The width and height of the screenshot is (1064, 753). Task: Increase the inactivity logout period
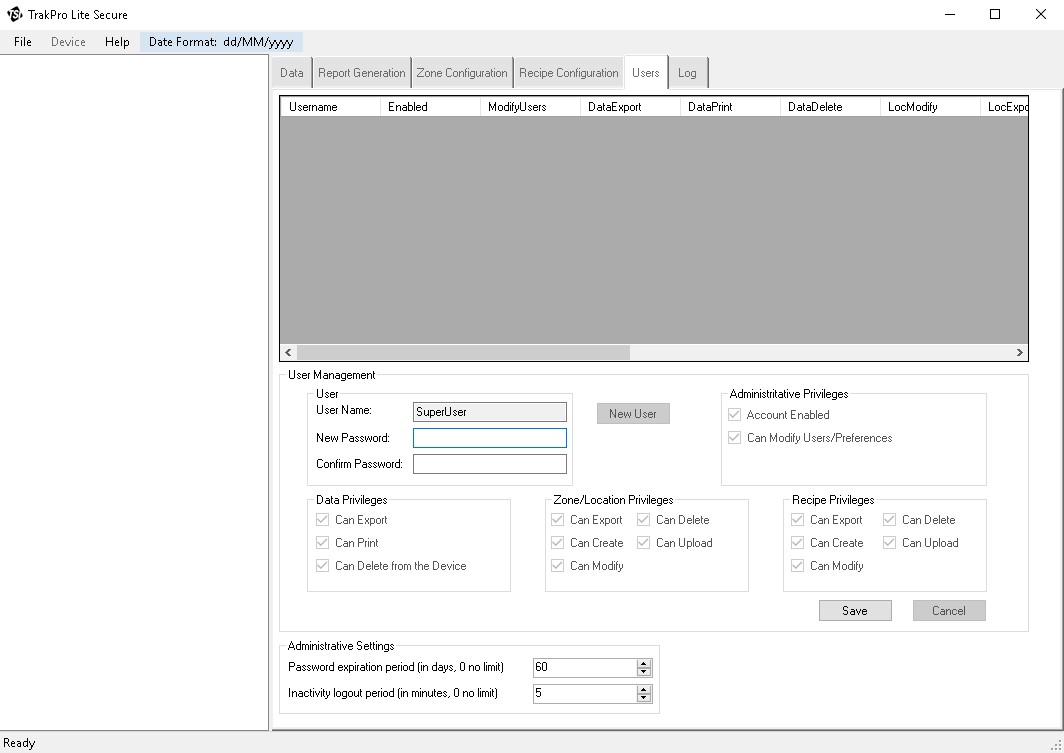[x=644, y=689]
